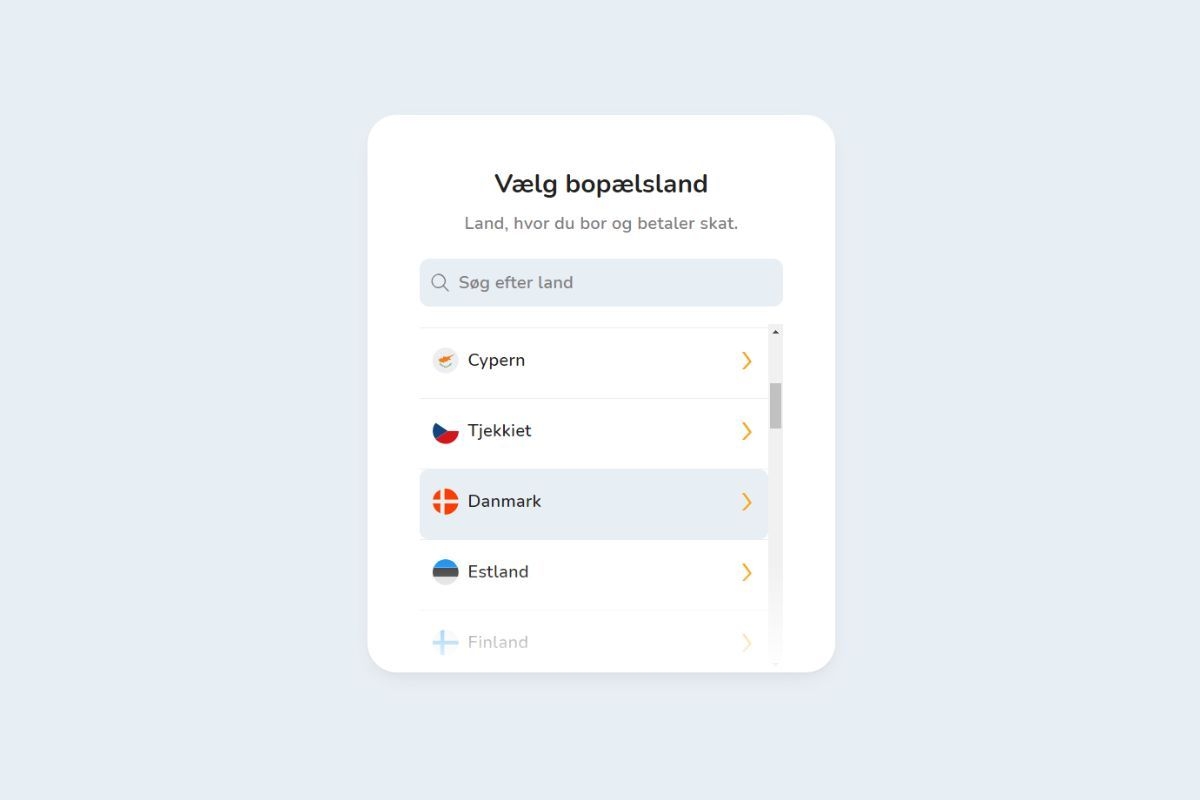Click the Estonian flag icon
The height and width of the screenshot is (800, 1200).
(x=445, y=572)
